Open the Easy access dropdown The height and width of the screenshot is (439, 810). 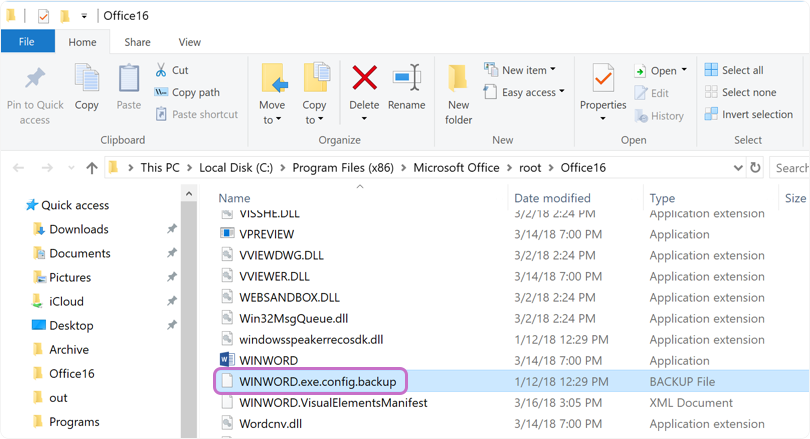coord(562,91)
